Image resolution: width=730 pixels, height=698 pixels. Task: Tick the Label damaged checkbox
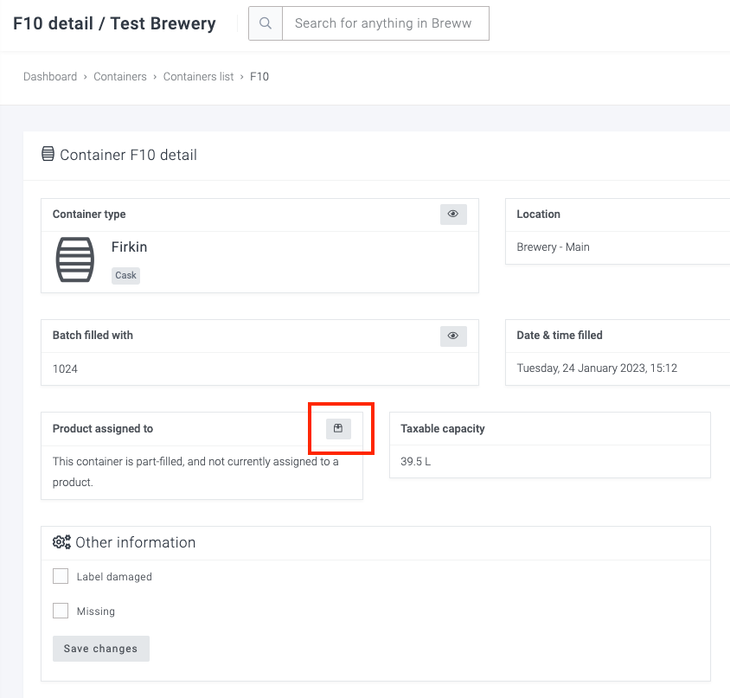[x=61, y=576]
